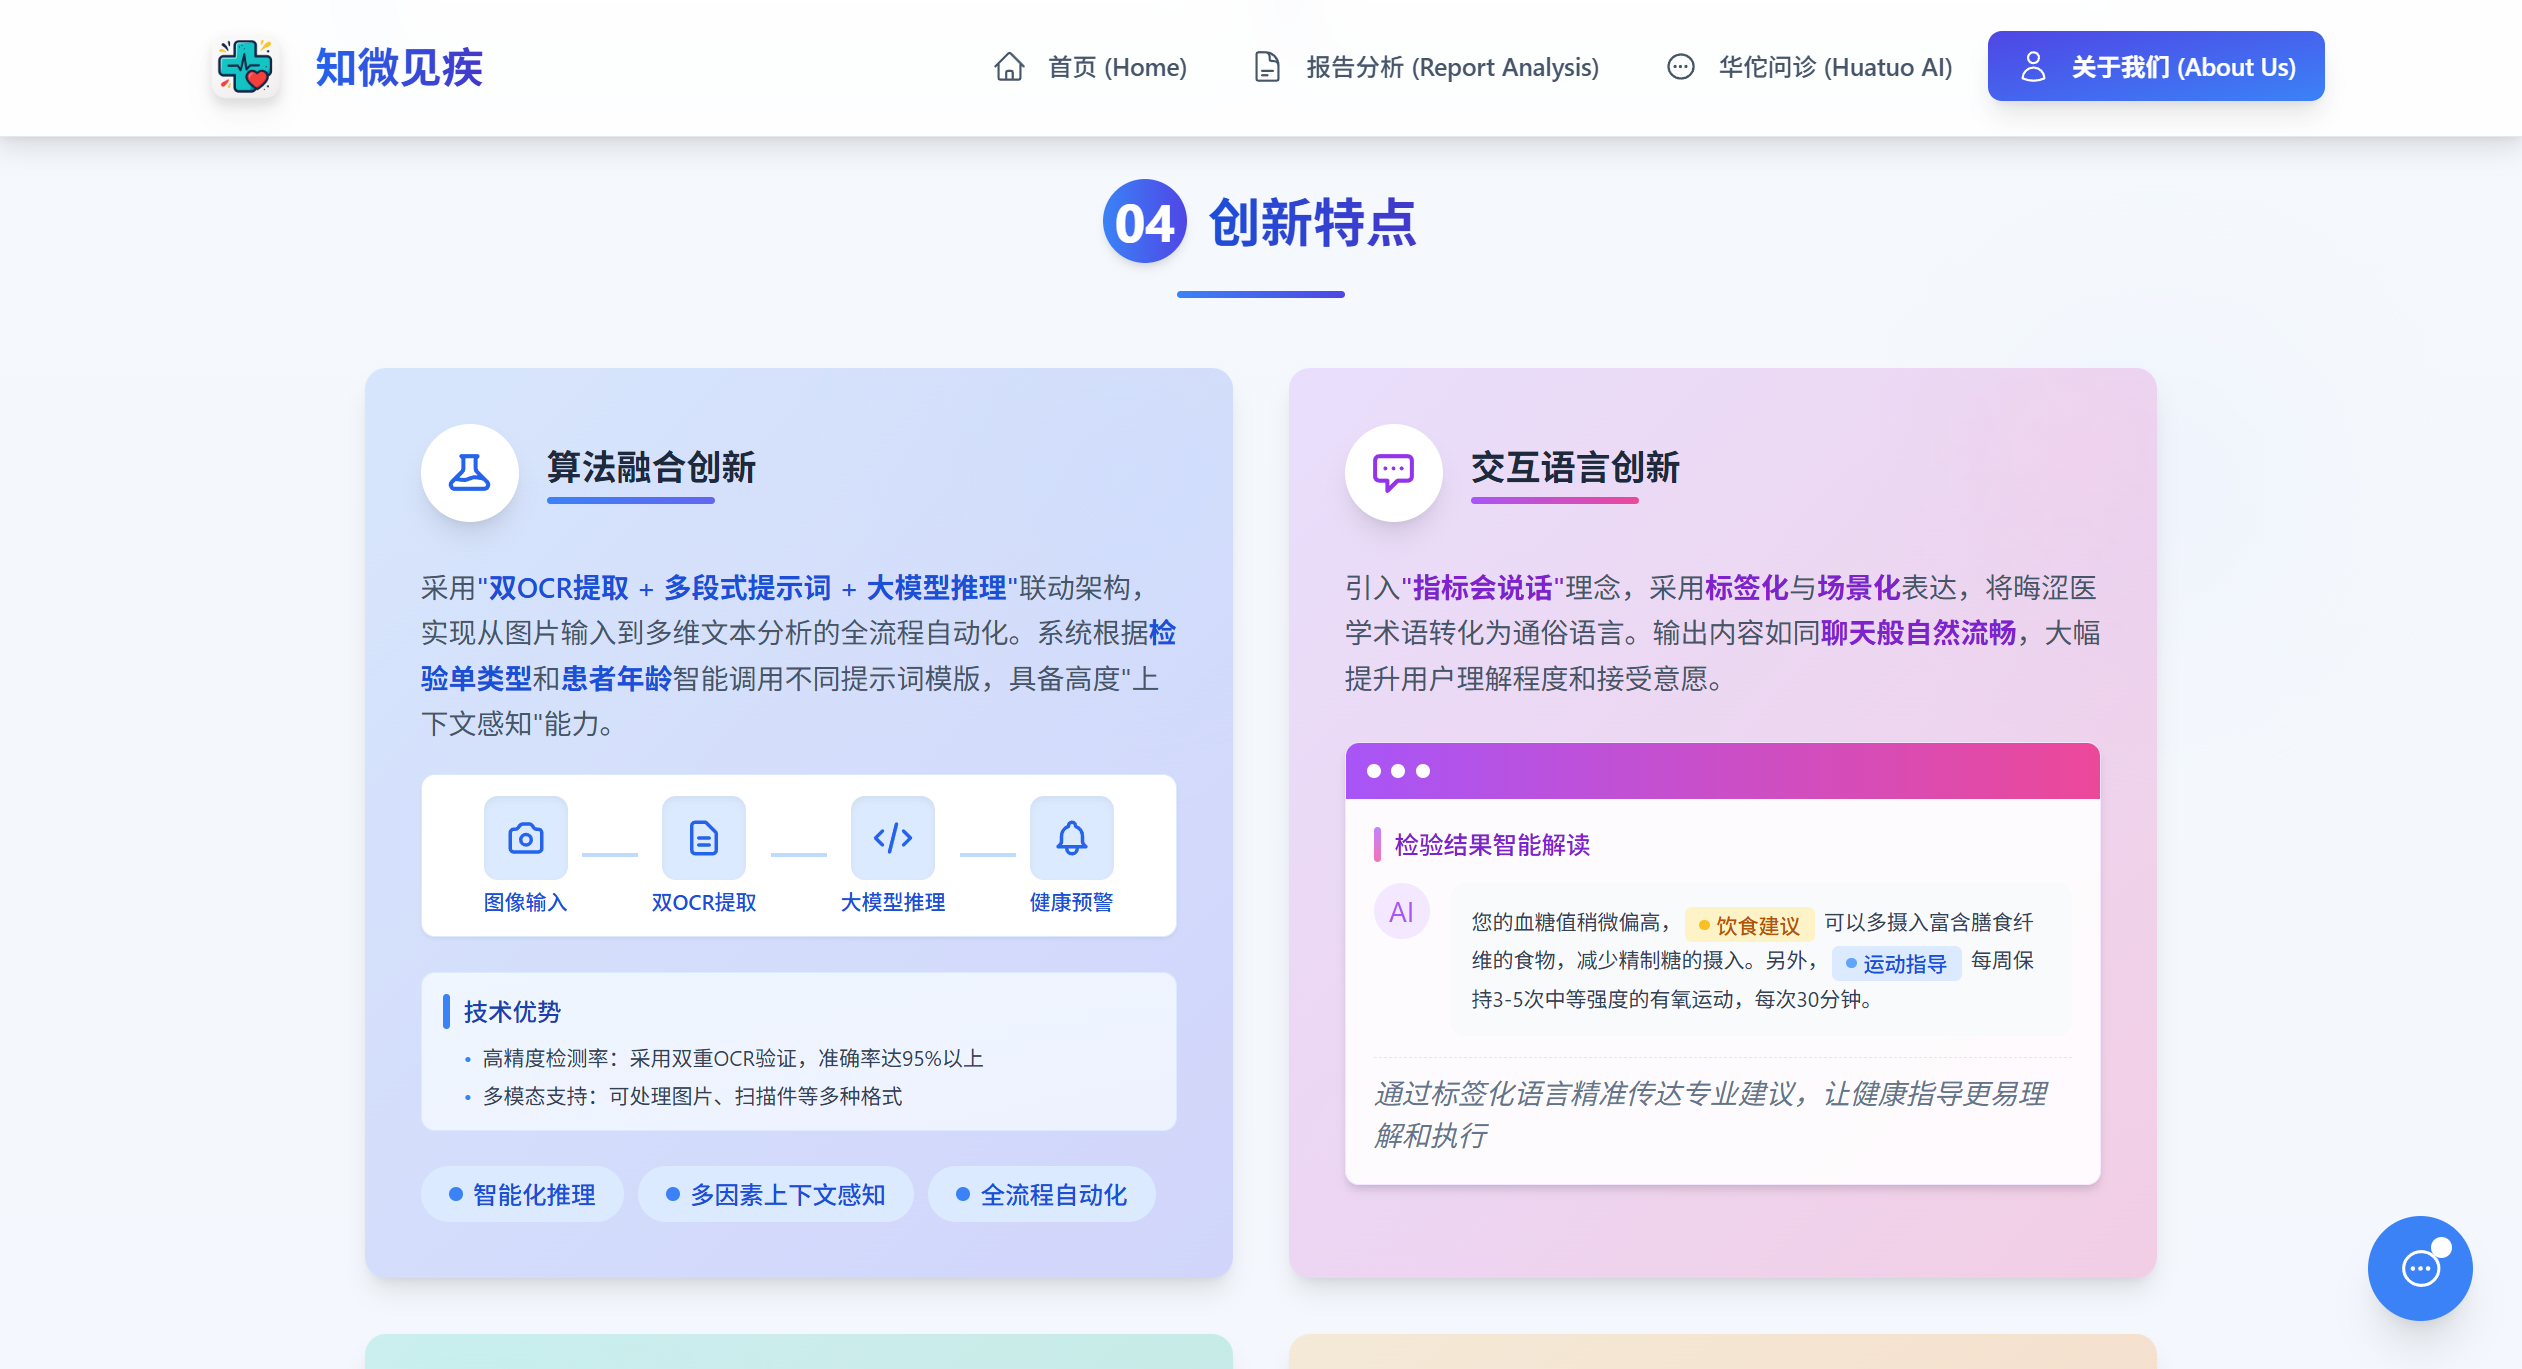Image resolution: width=2522 pixels, height=1369 pixels.
Task: Click the 全流程自动化 tag
Action: (x=1042, y=1194)
